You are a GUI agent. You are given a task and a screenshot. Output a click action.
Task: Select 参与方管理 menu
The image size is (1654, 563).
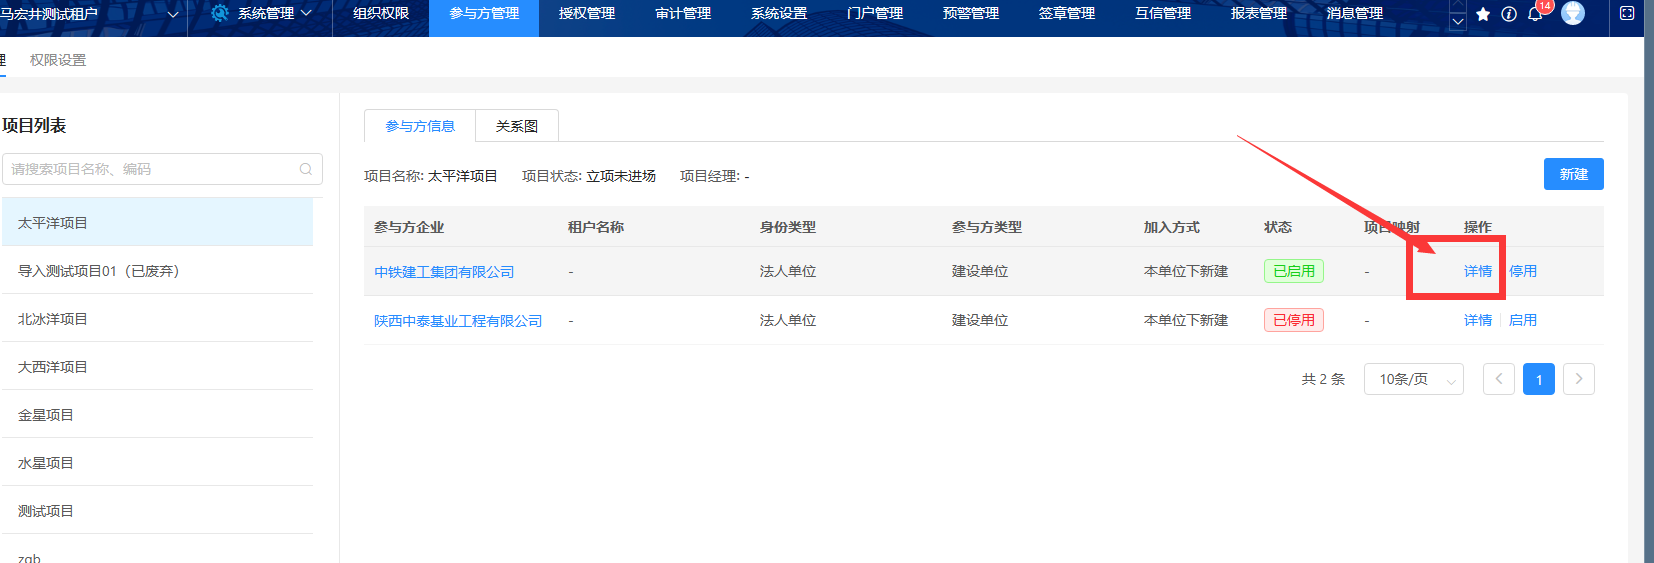(x=484, y=13)
